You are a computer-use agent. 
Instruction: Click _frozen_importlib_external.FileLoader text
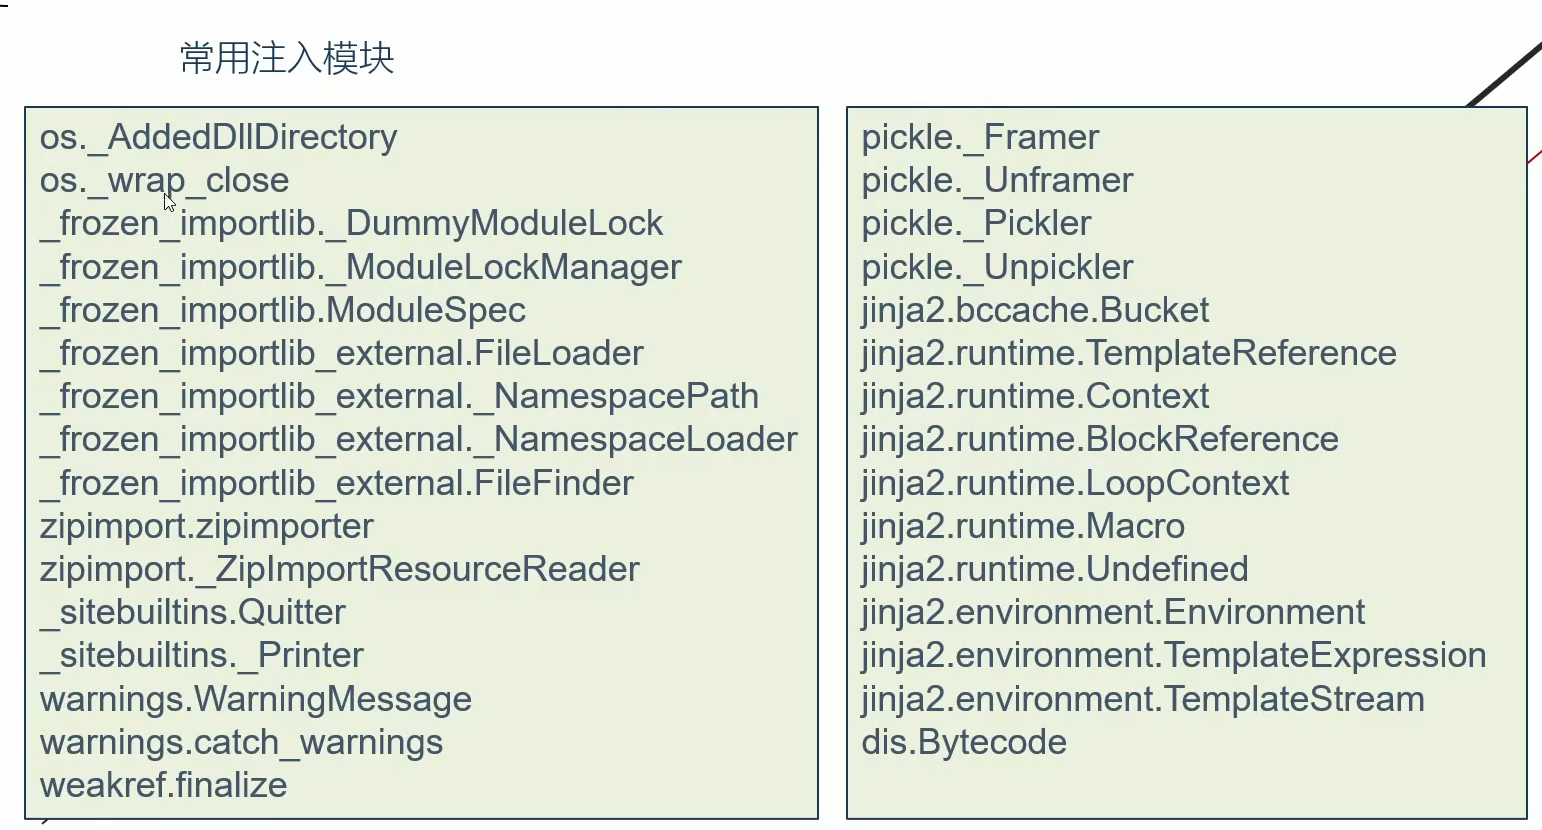341,353
